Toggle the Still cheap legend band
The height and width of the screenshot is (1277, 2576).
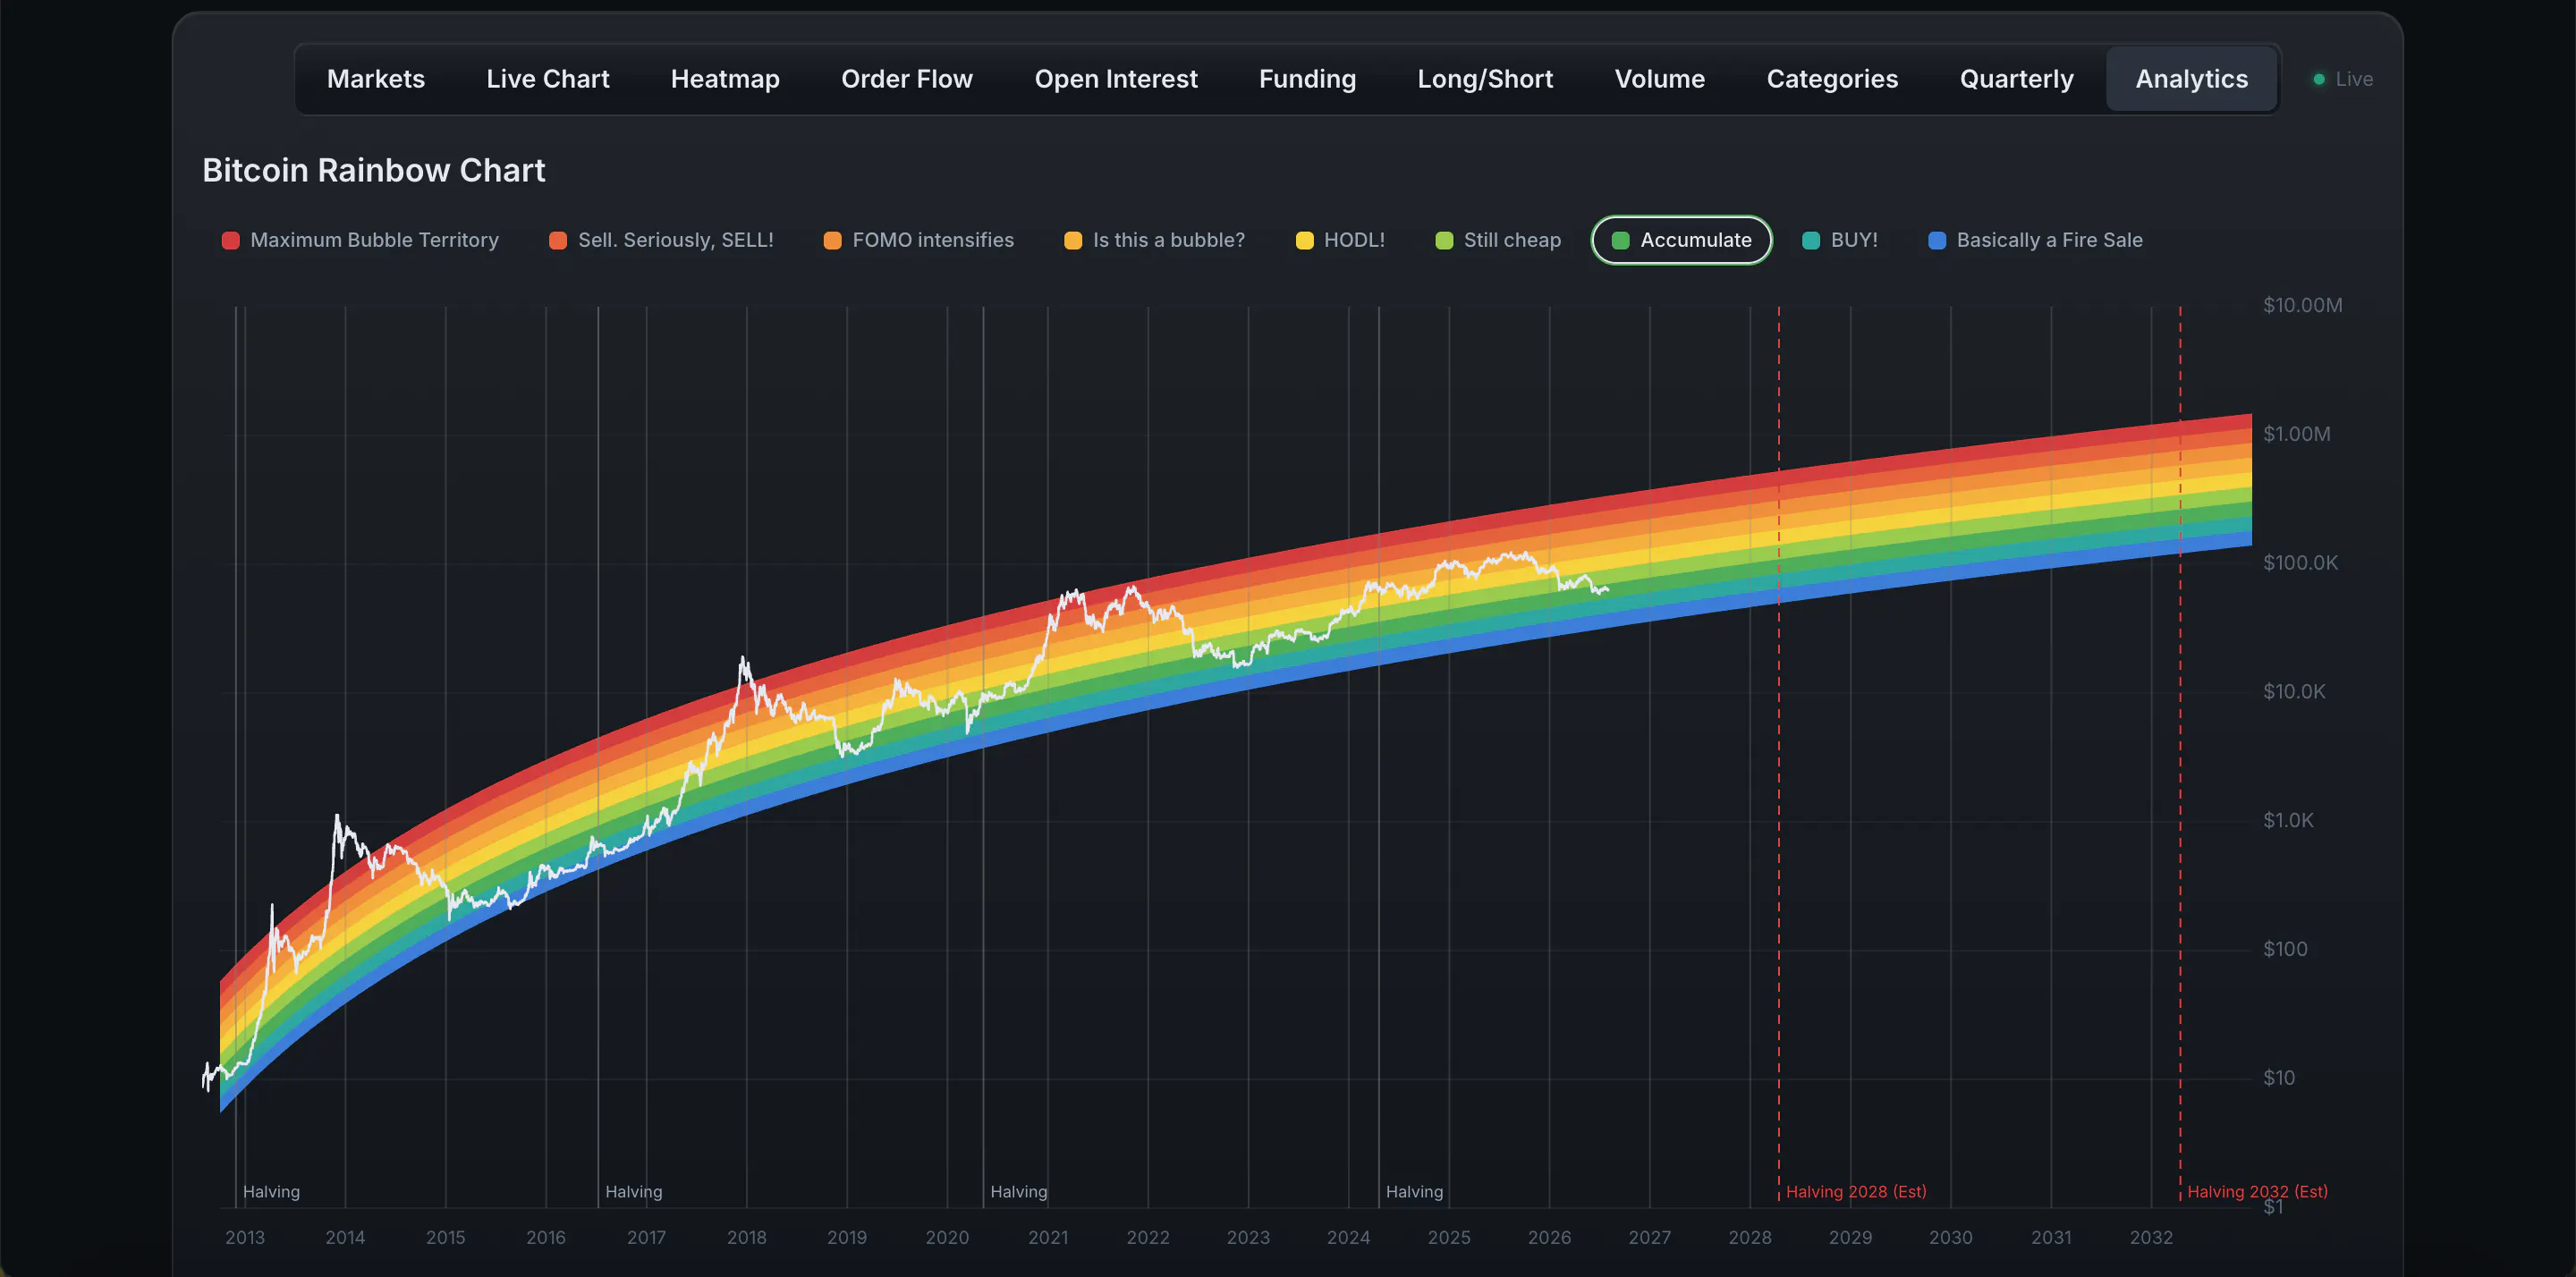click(1497, 240)
